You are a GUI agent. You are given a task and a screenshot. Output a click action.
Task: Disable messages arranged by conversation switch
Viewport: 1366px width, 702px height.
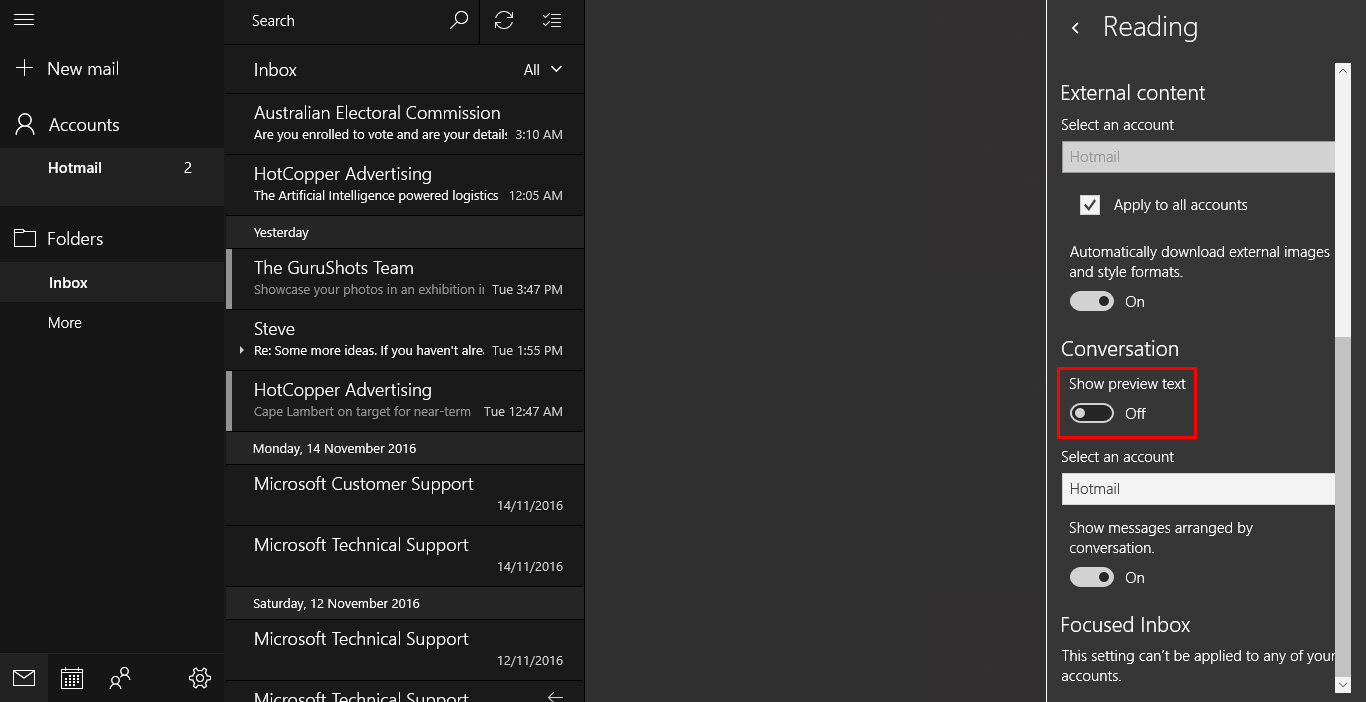tap(1092, 577)
